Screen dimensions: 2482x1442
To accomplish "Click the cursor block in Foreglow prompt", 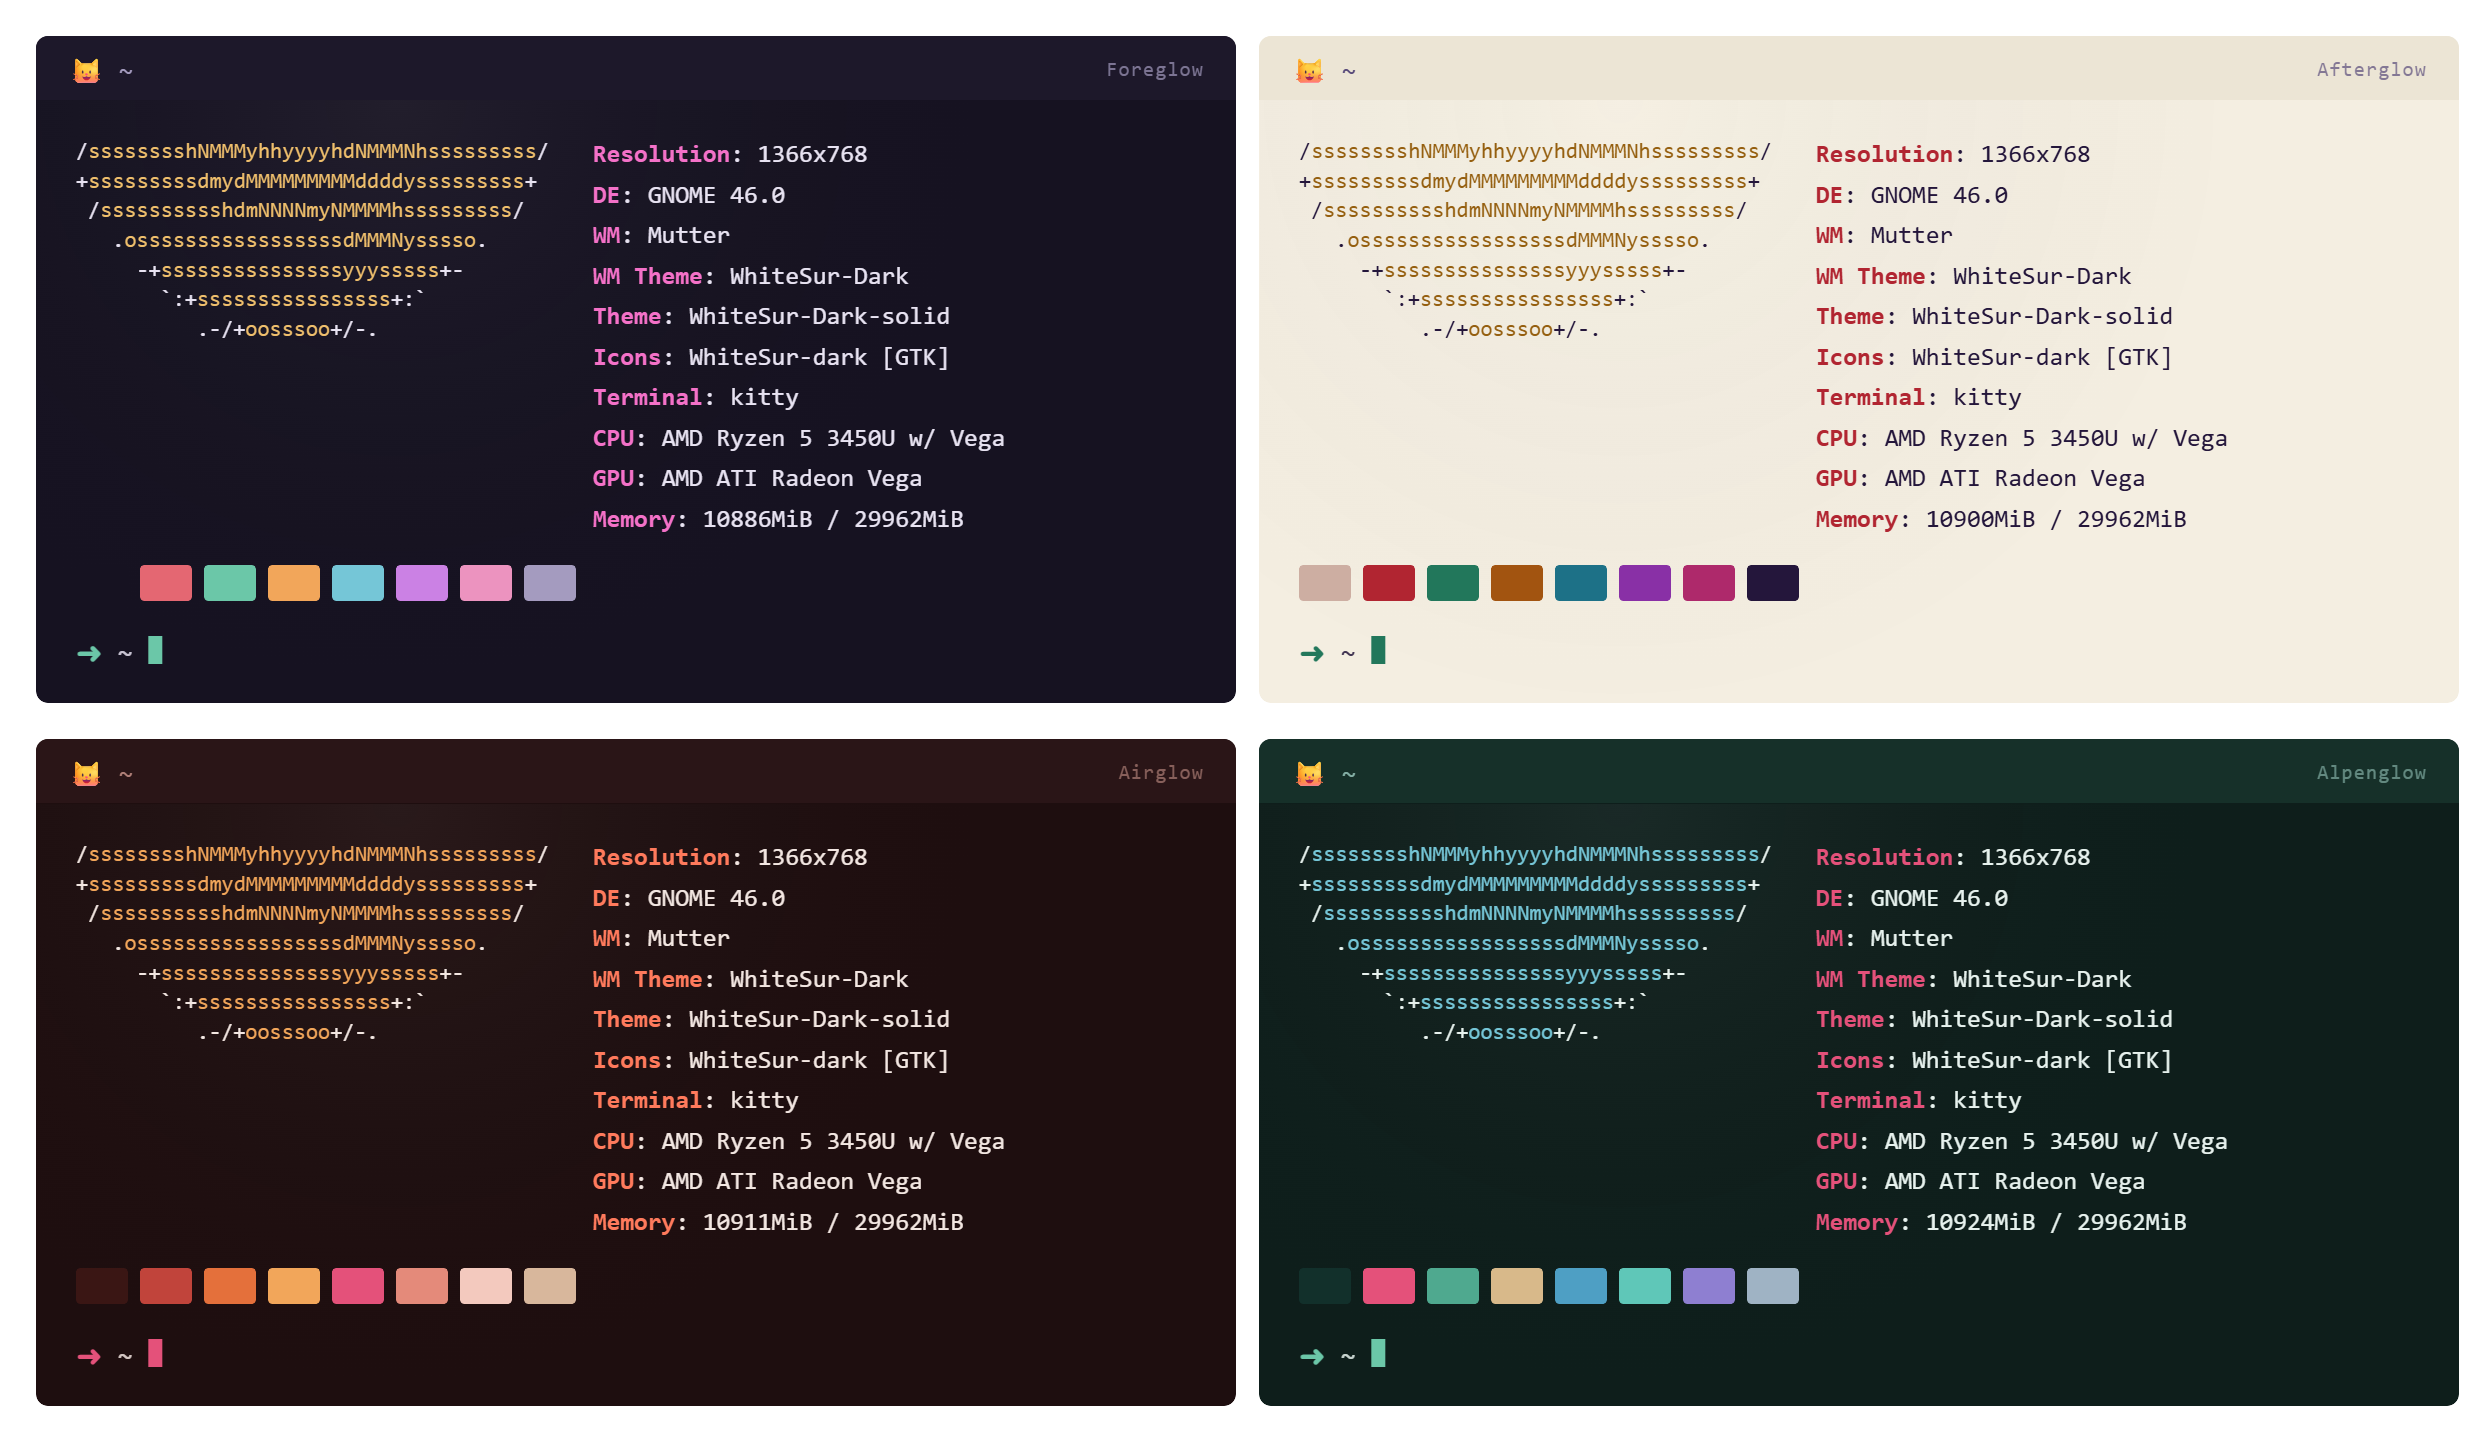I will click(x=155, y=650).
